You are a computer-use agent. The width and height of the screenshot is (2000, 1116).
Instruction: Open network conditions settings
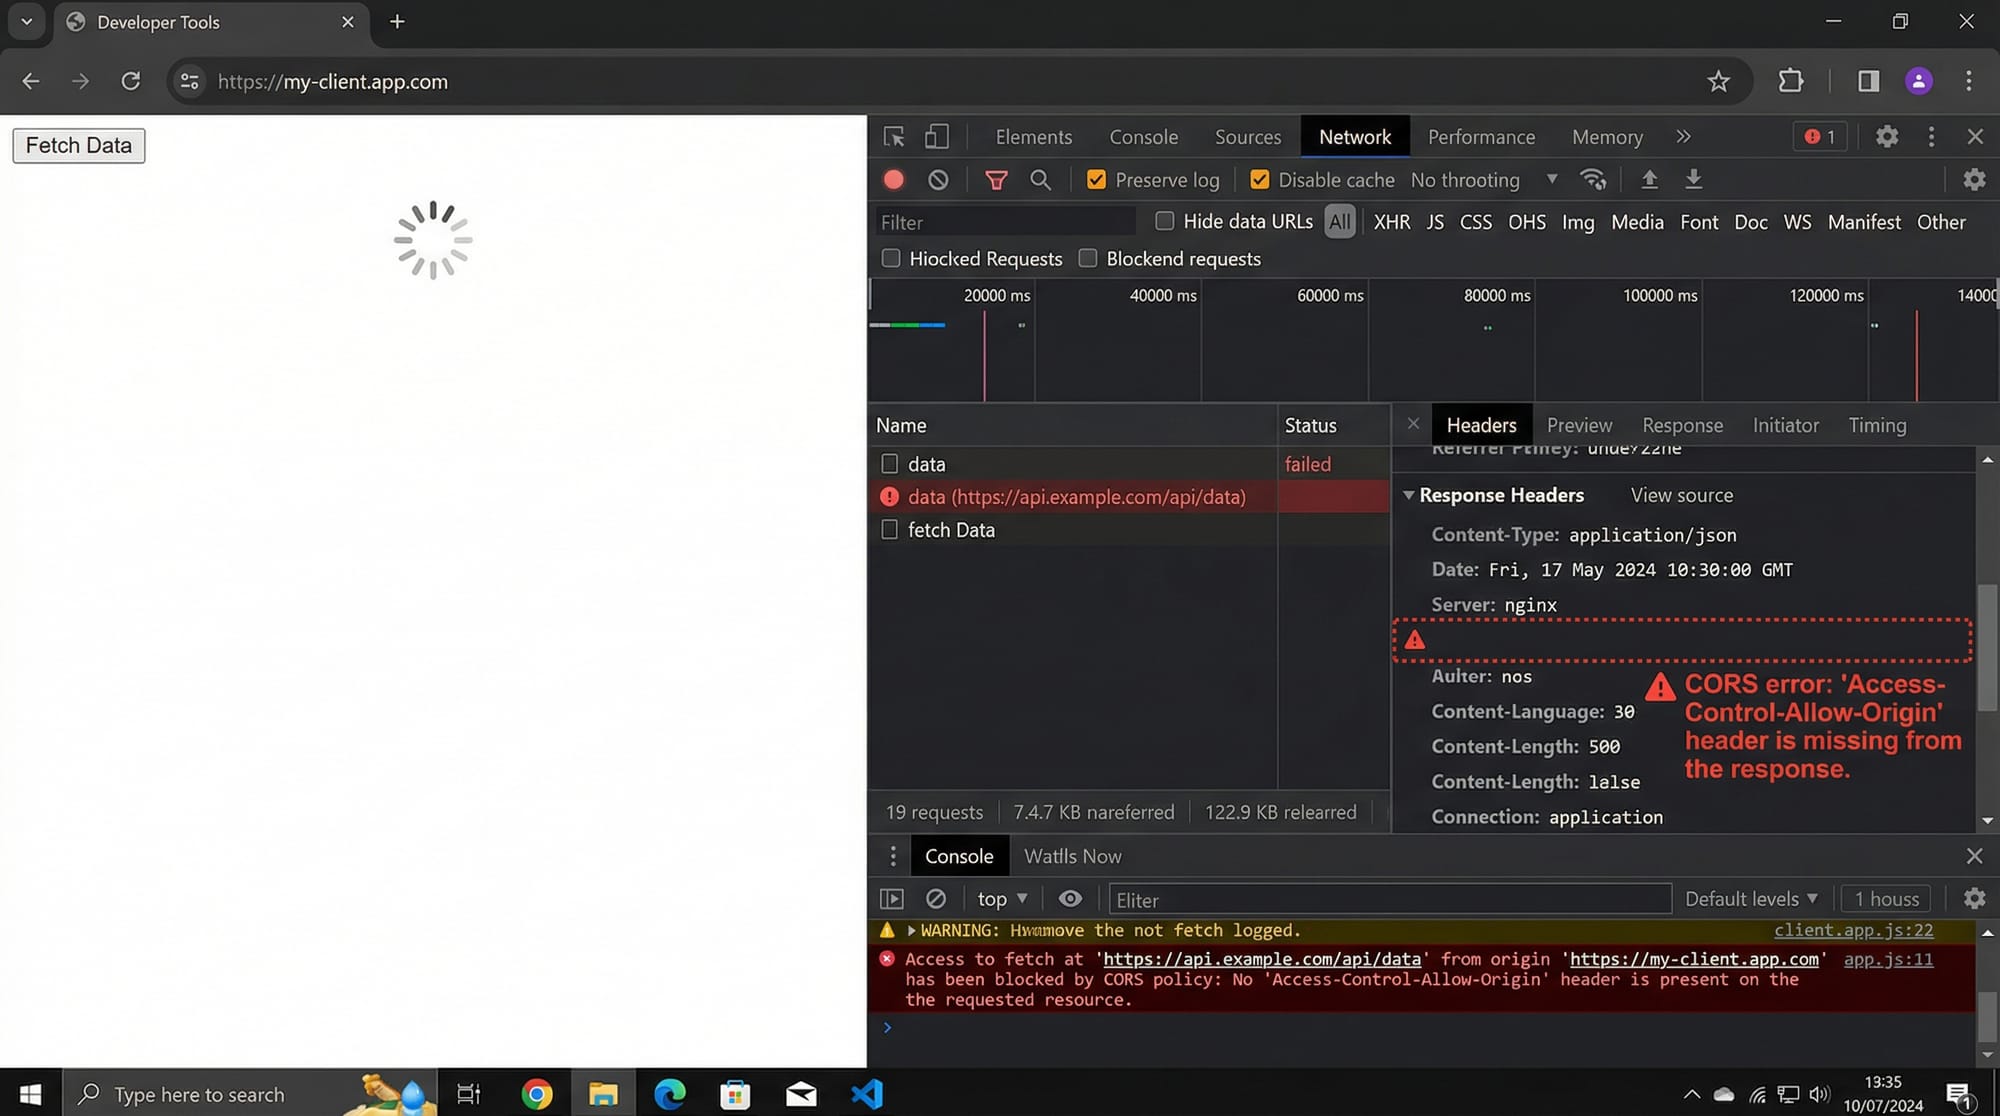1593,179
